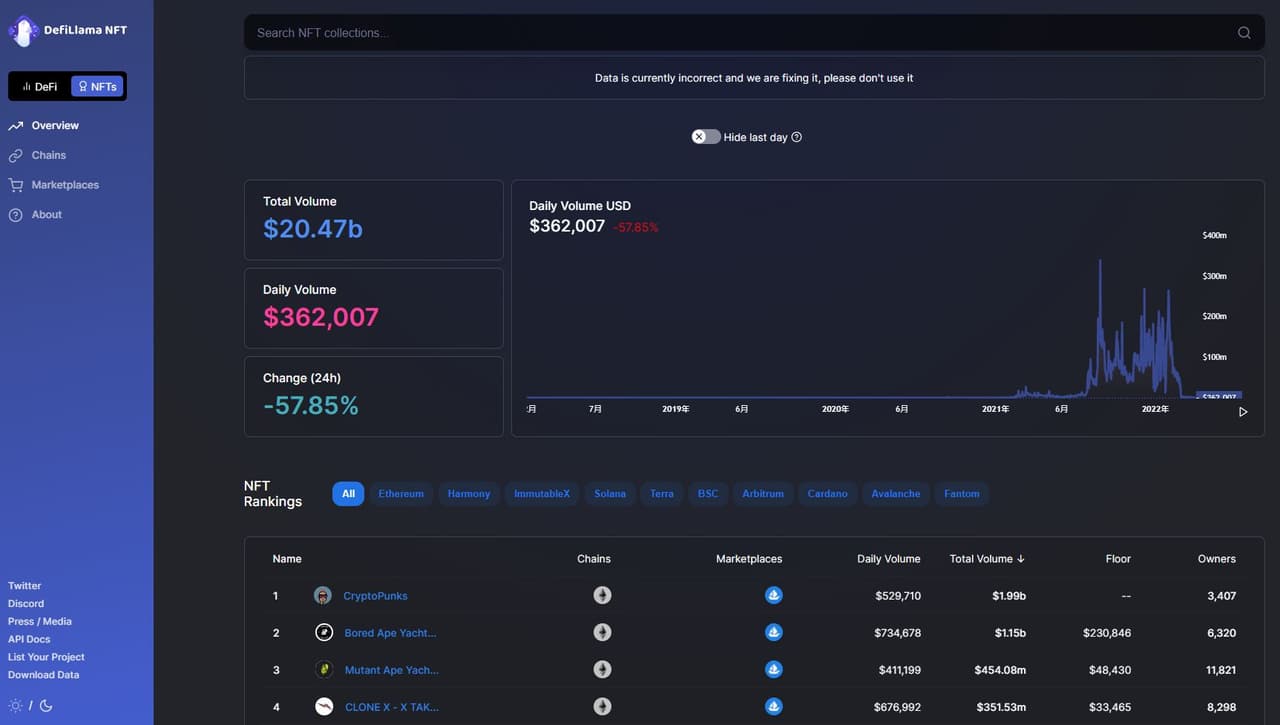Filter rankings by Solana chain
This screenshot has height=725, width=1280.
[610, 494]
